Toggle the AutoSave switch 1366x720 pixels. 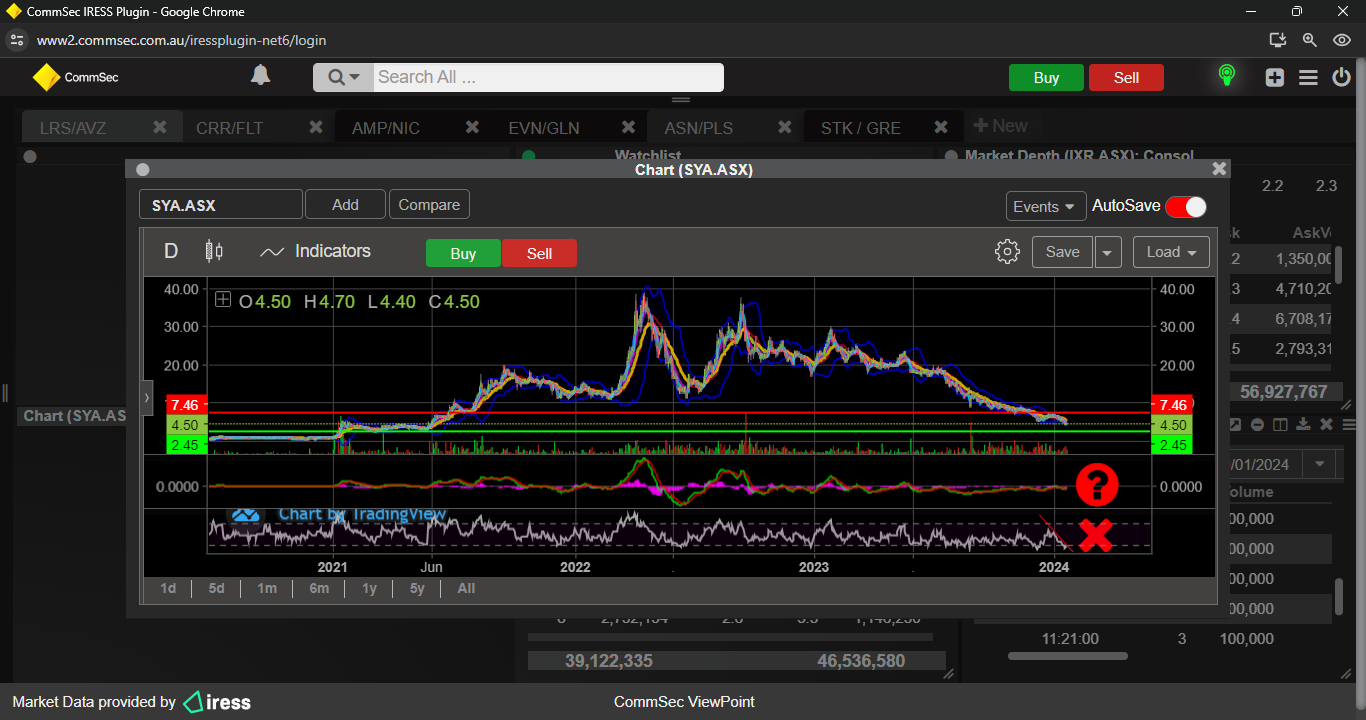click(1186, 206)
